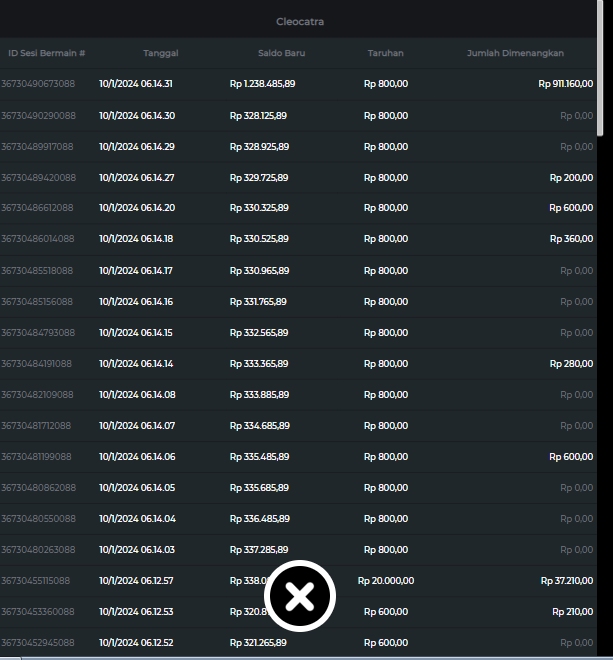Open the round played at 06.14.03
The image size is (613, 660).
(136, 550)
